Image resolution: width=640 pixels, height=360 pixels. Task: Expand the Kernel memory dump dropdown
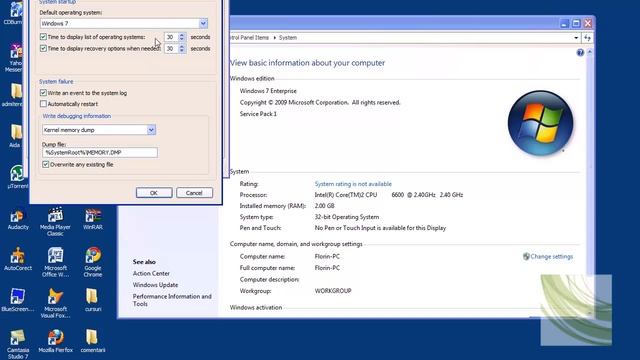pyautogui.click(x=151, y=130)
